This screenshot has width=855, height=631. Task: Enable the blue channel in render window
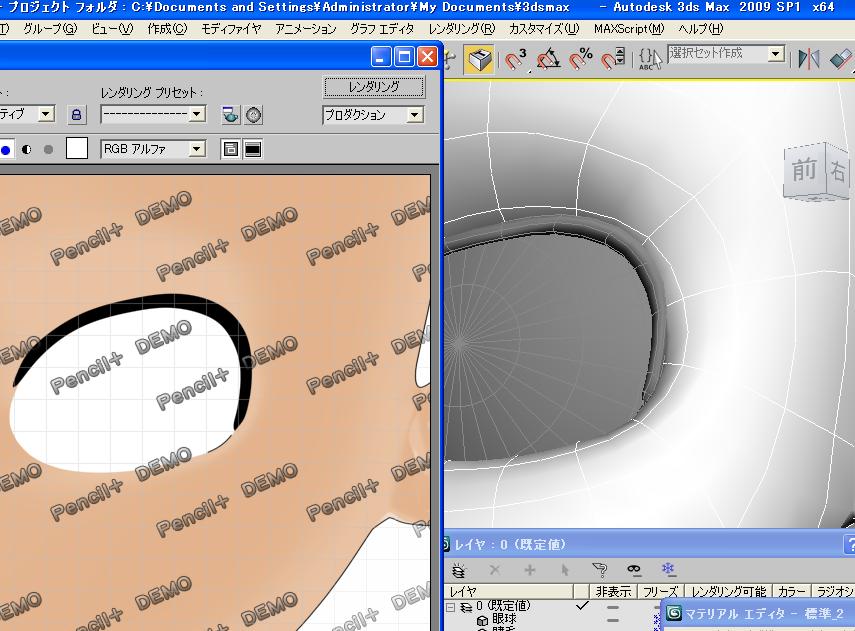[x=5, y=149]
